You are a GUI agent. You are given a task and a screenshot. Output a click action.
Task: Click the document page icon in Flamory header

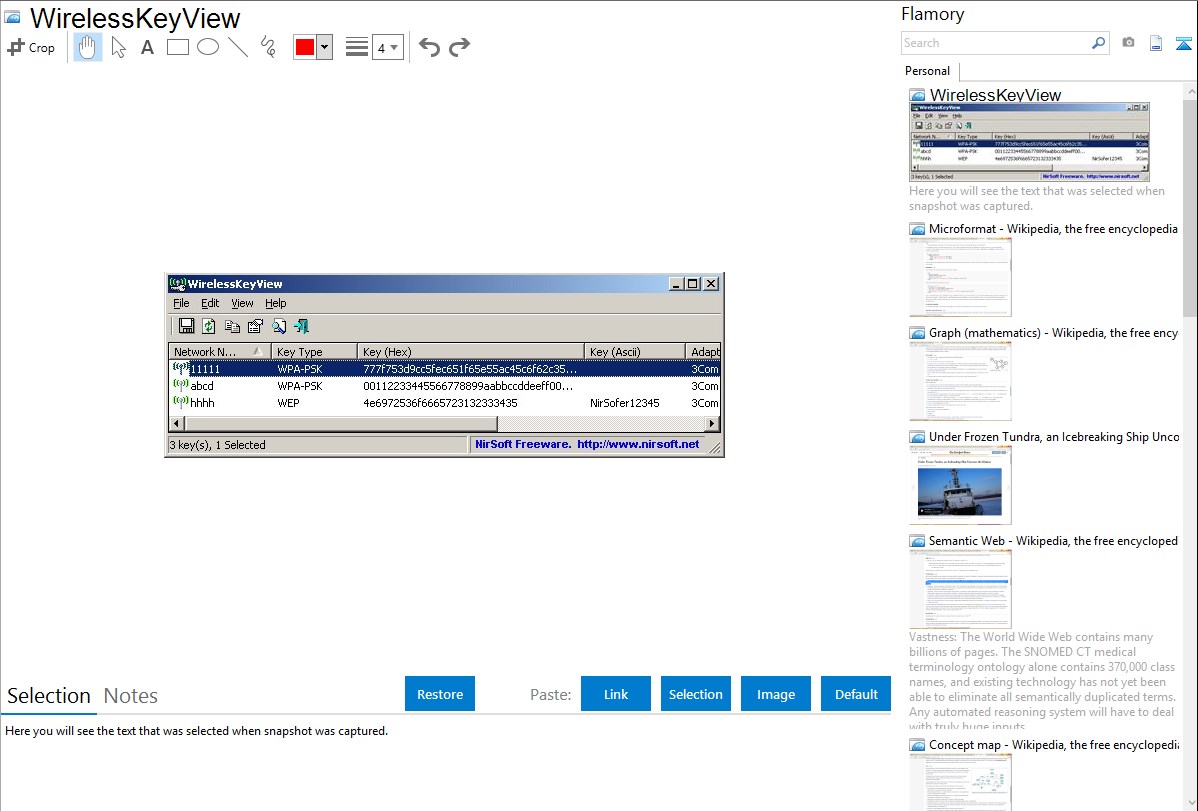(1156, 44)
